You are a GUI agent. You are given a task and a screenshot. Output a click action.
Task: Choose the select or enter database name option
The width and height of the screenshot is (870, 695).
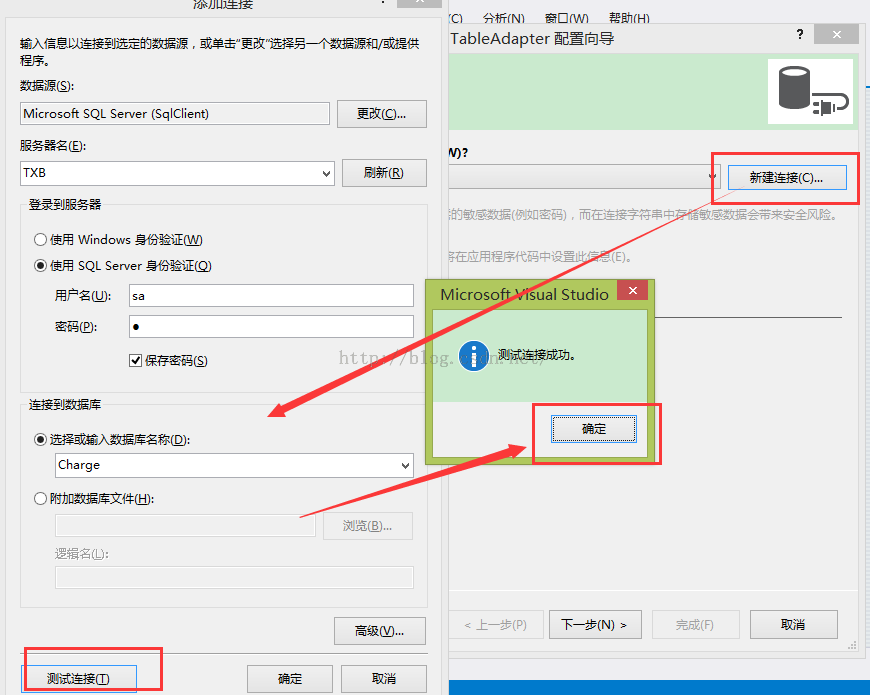41,440
